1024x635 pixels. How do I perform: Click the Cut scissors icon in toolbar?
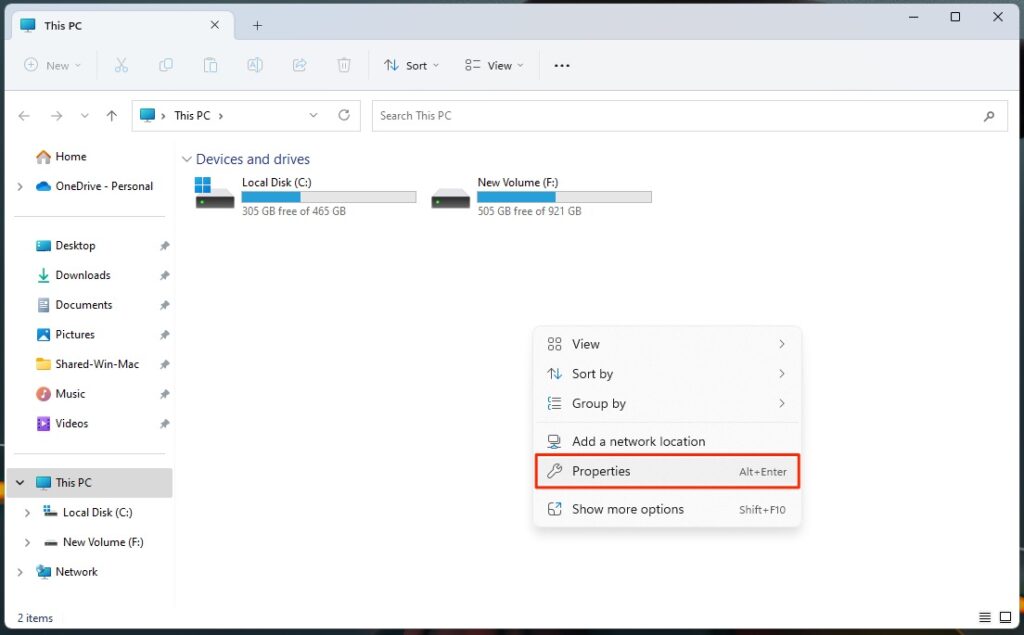tap(121, 65)
